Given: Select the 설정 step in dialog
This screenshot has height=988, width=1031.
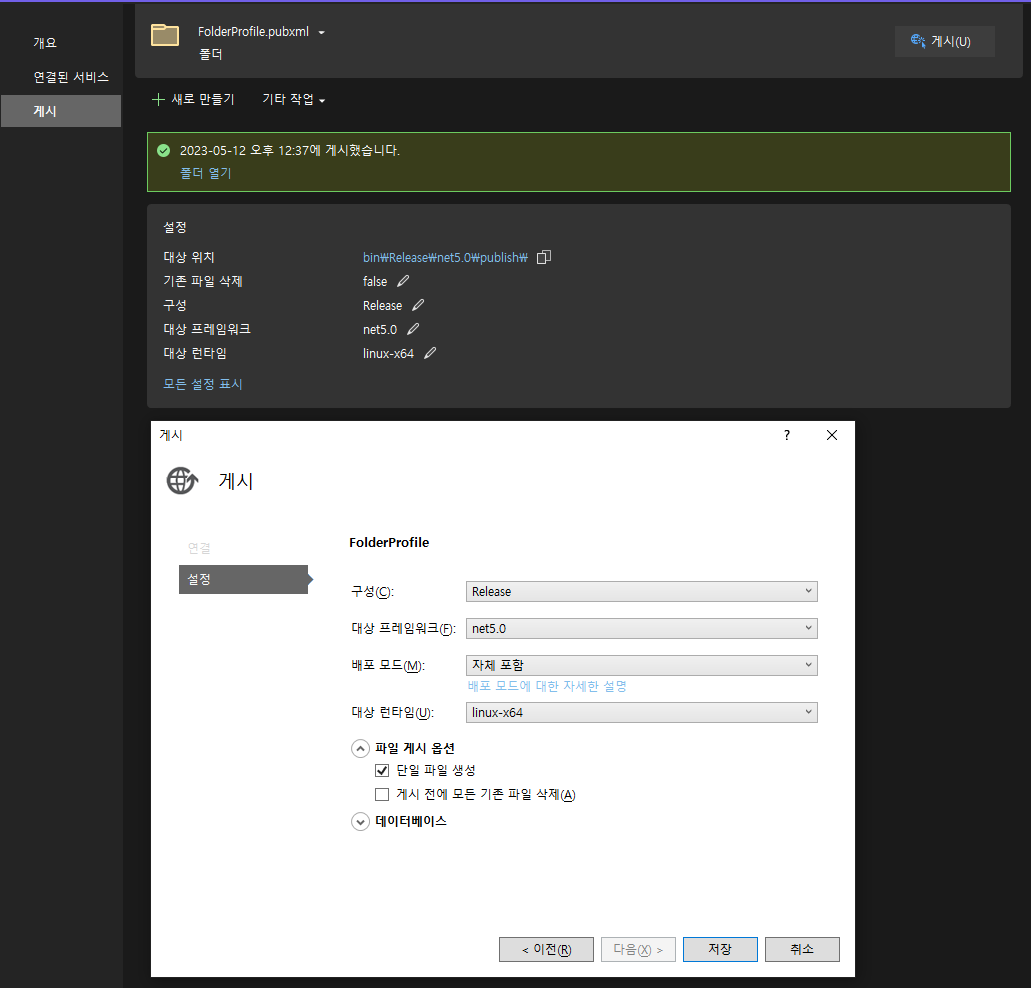Looking at the screenshot, I should (243, 579).
